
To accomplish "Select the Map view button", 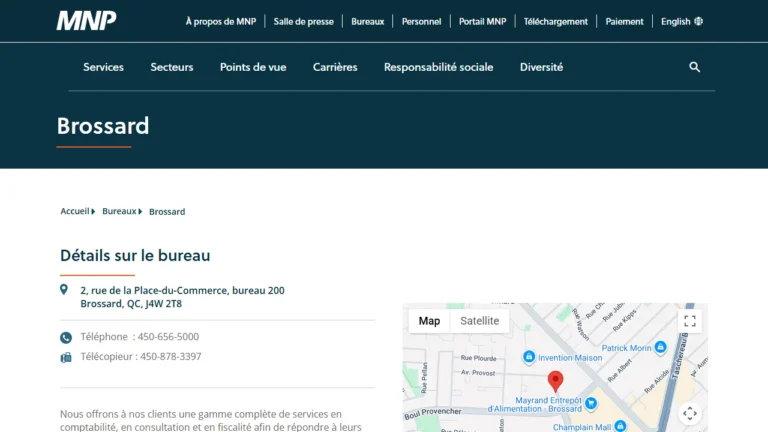I will point(429,321).
